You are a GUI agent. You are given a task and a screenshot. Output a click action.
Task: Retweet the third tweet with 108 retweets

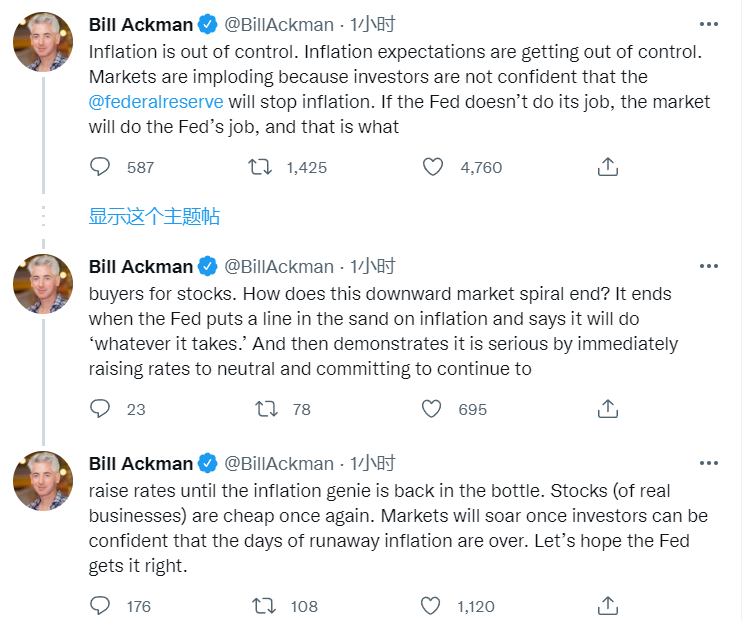tap(266, 605)
